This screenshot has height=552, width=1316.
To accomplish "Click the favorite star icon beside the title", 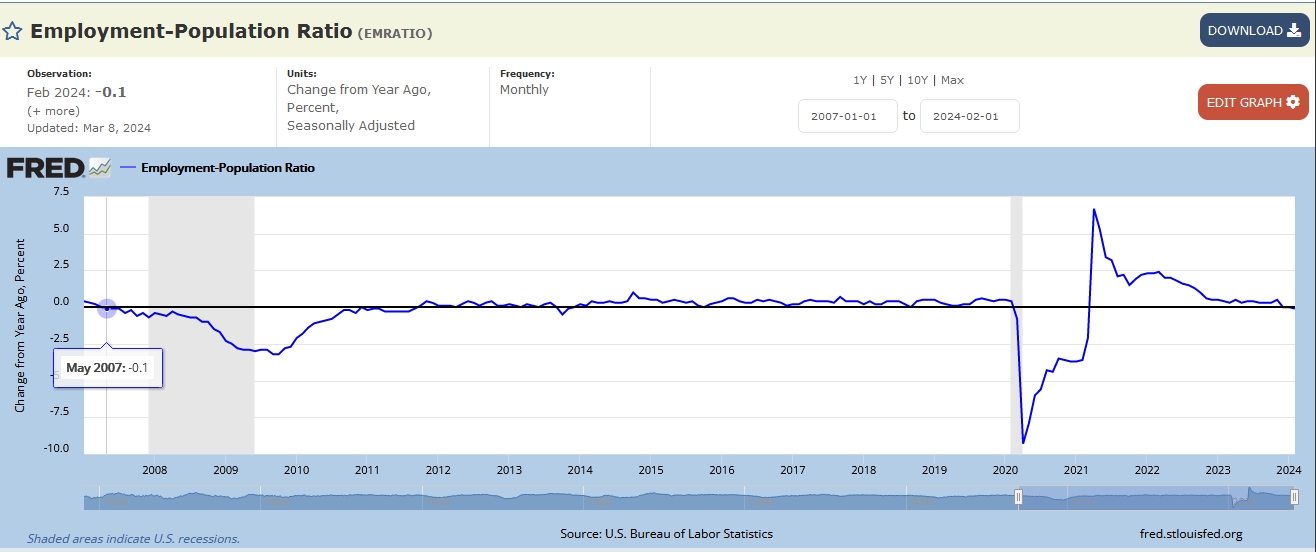I will 12,31.
